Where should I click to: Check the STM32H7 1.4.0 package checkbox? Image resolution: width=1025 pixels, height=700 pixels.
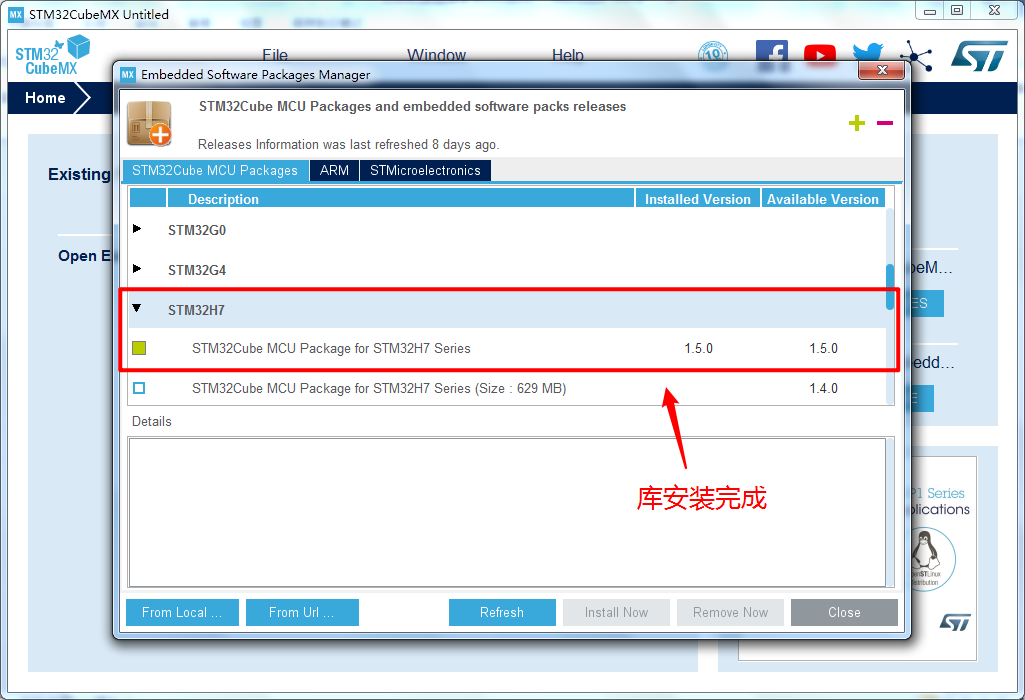point(139,388)
